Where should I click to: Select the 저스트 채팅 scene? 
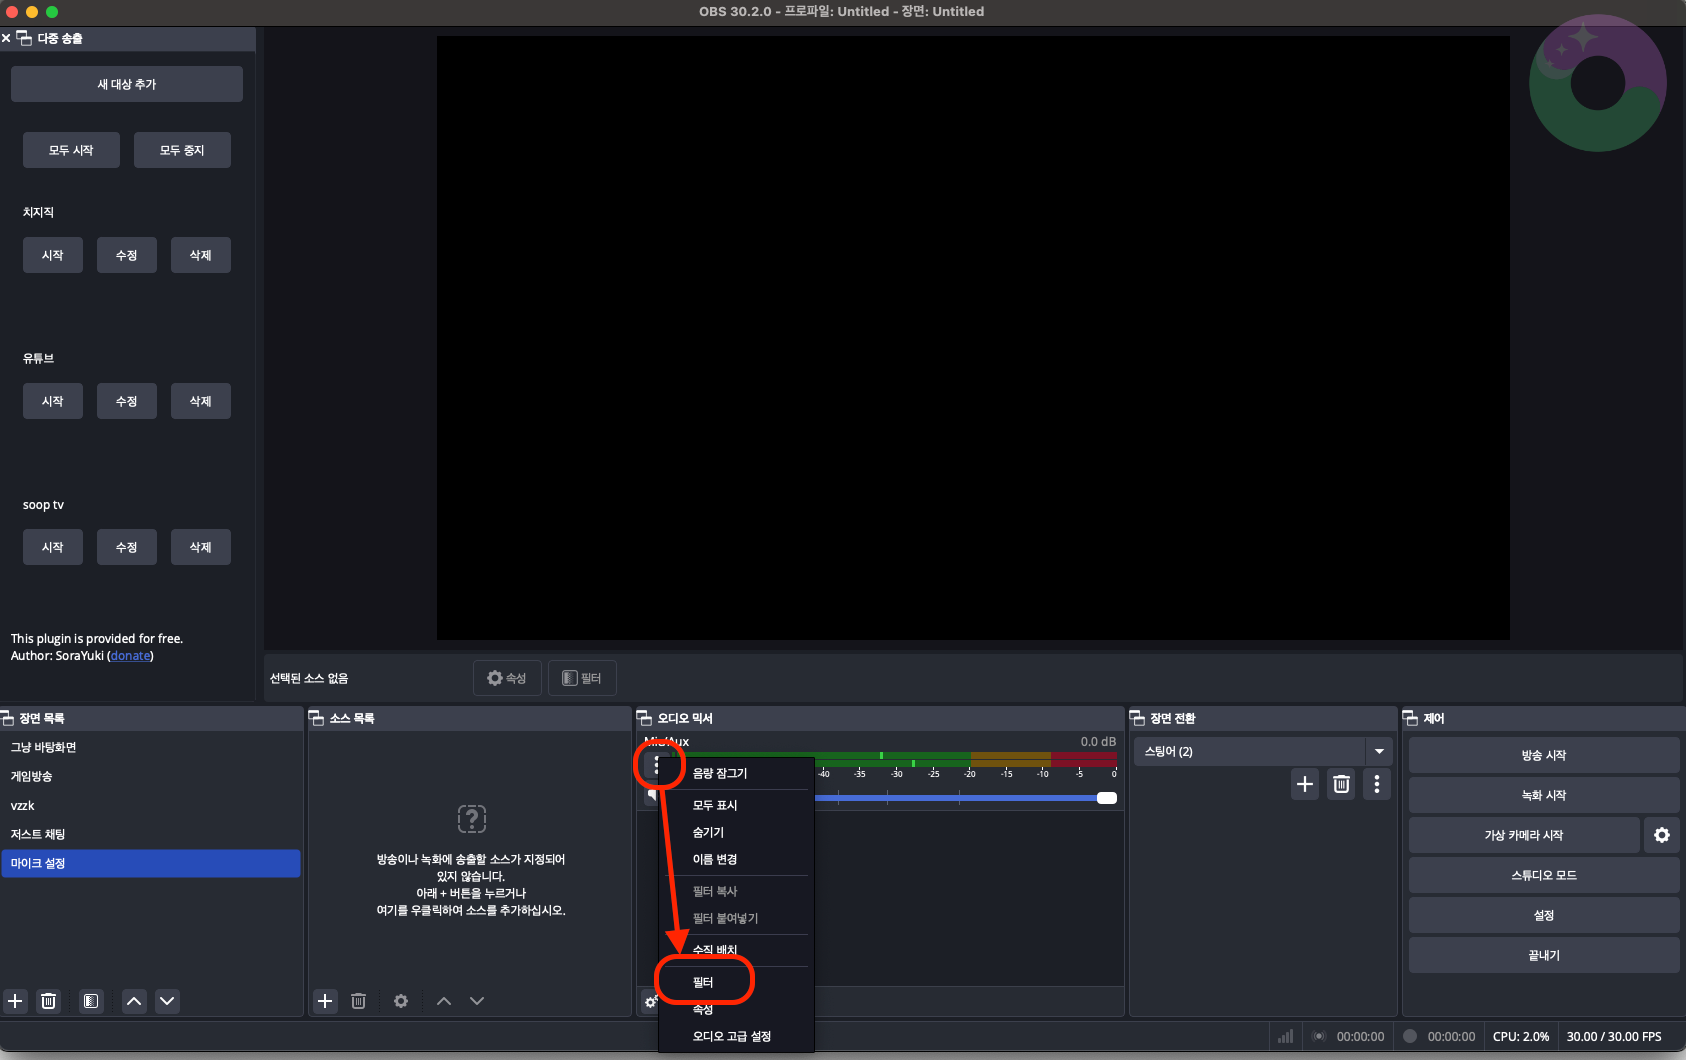click(151, 834)
